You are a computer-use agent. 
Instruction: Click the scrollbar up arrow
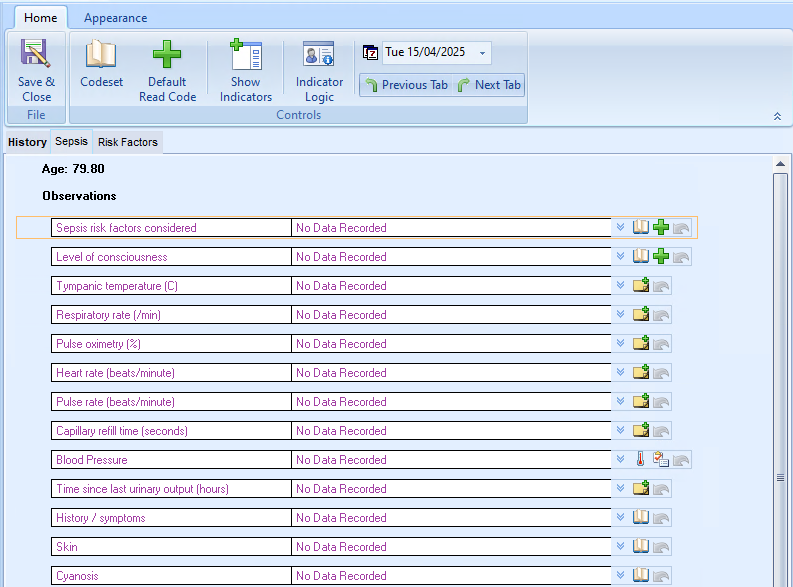pyautogui.click(x=780, y=163)
